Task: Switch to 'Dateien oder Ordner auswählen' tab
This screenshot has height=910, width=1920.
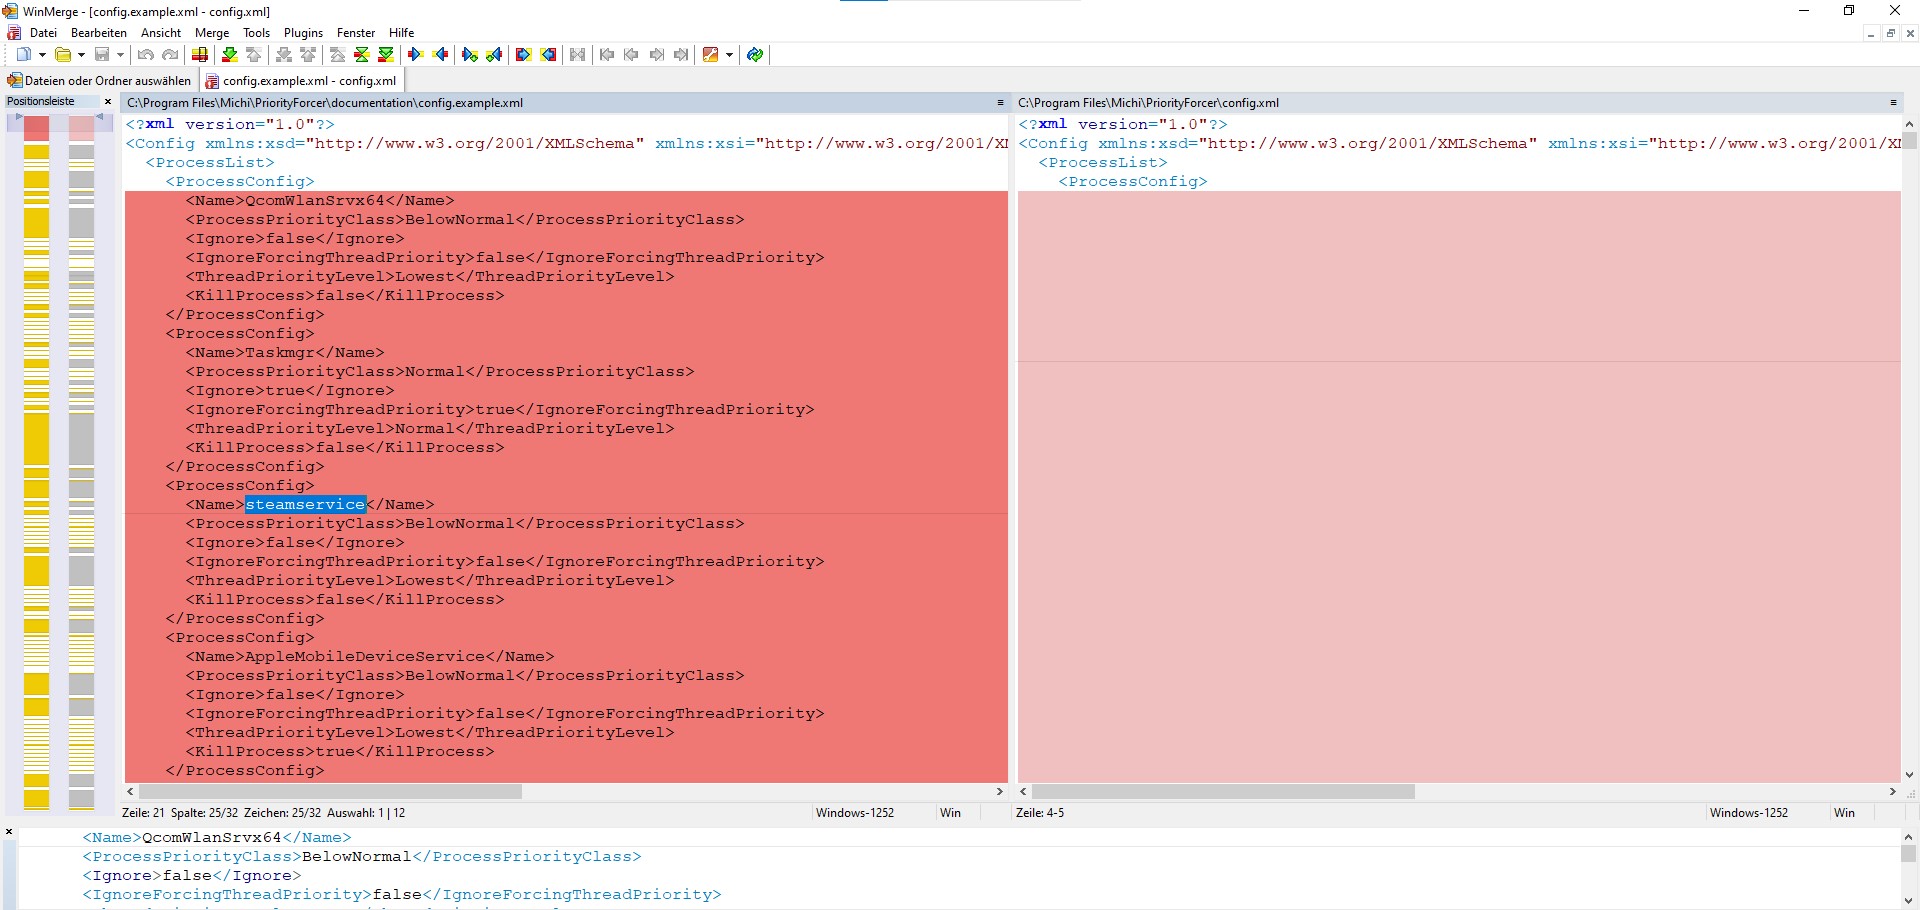Action: pyautogui.click(x=99, y=81)
